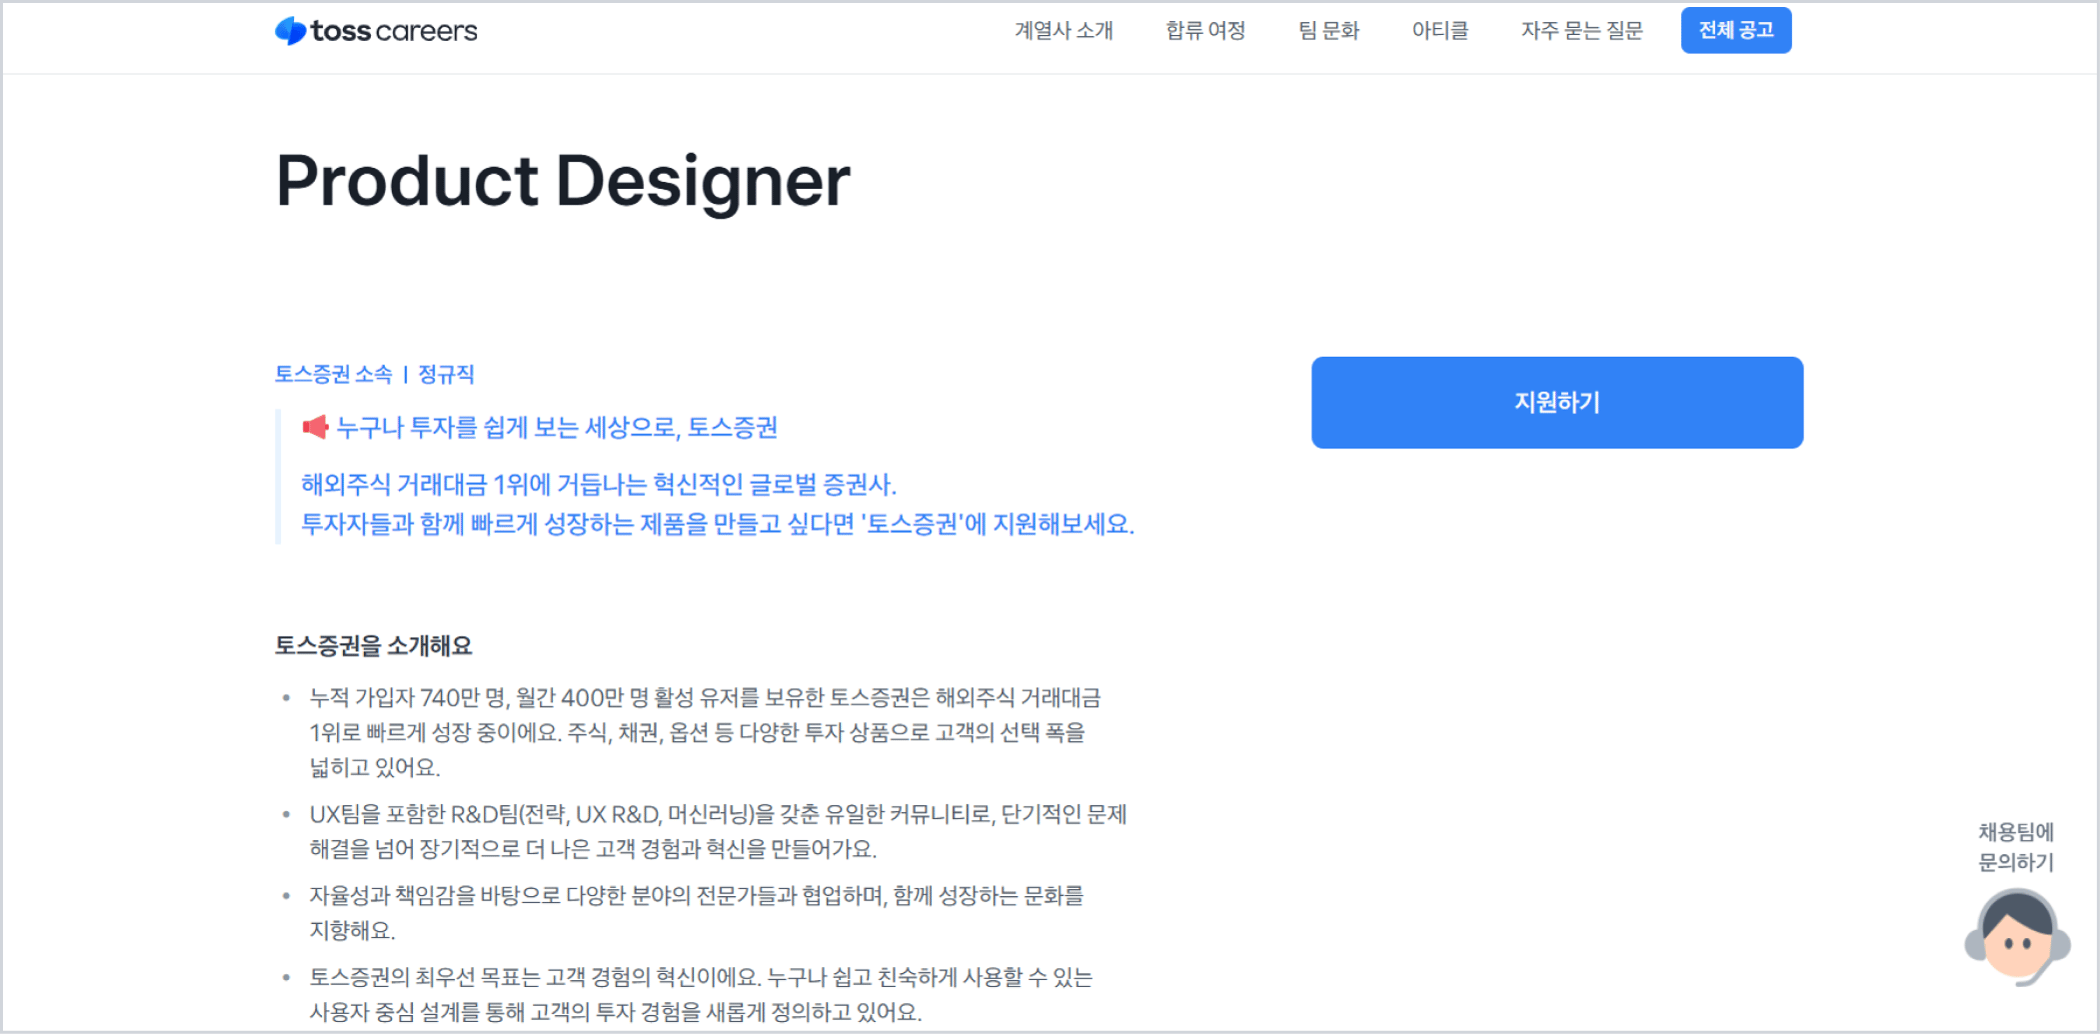Click the blue toss swirl symbol
The width and height of the screenshot is (2100, 1034).
pos(290,29)
